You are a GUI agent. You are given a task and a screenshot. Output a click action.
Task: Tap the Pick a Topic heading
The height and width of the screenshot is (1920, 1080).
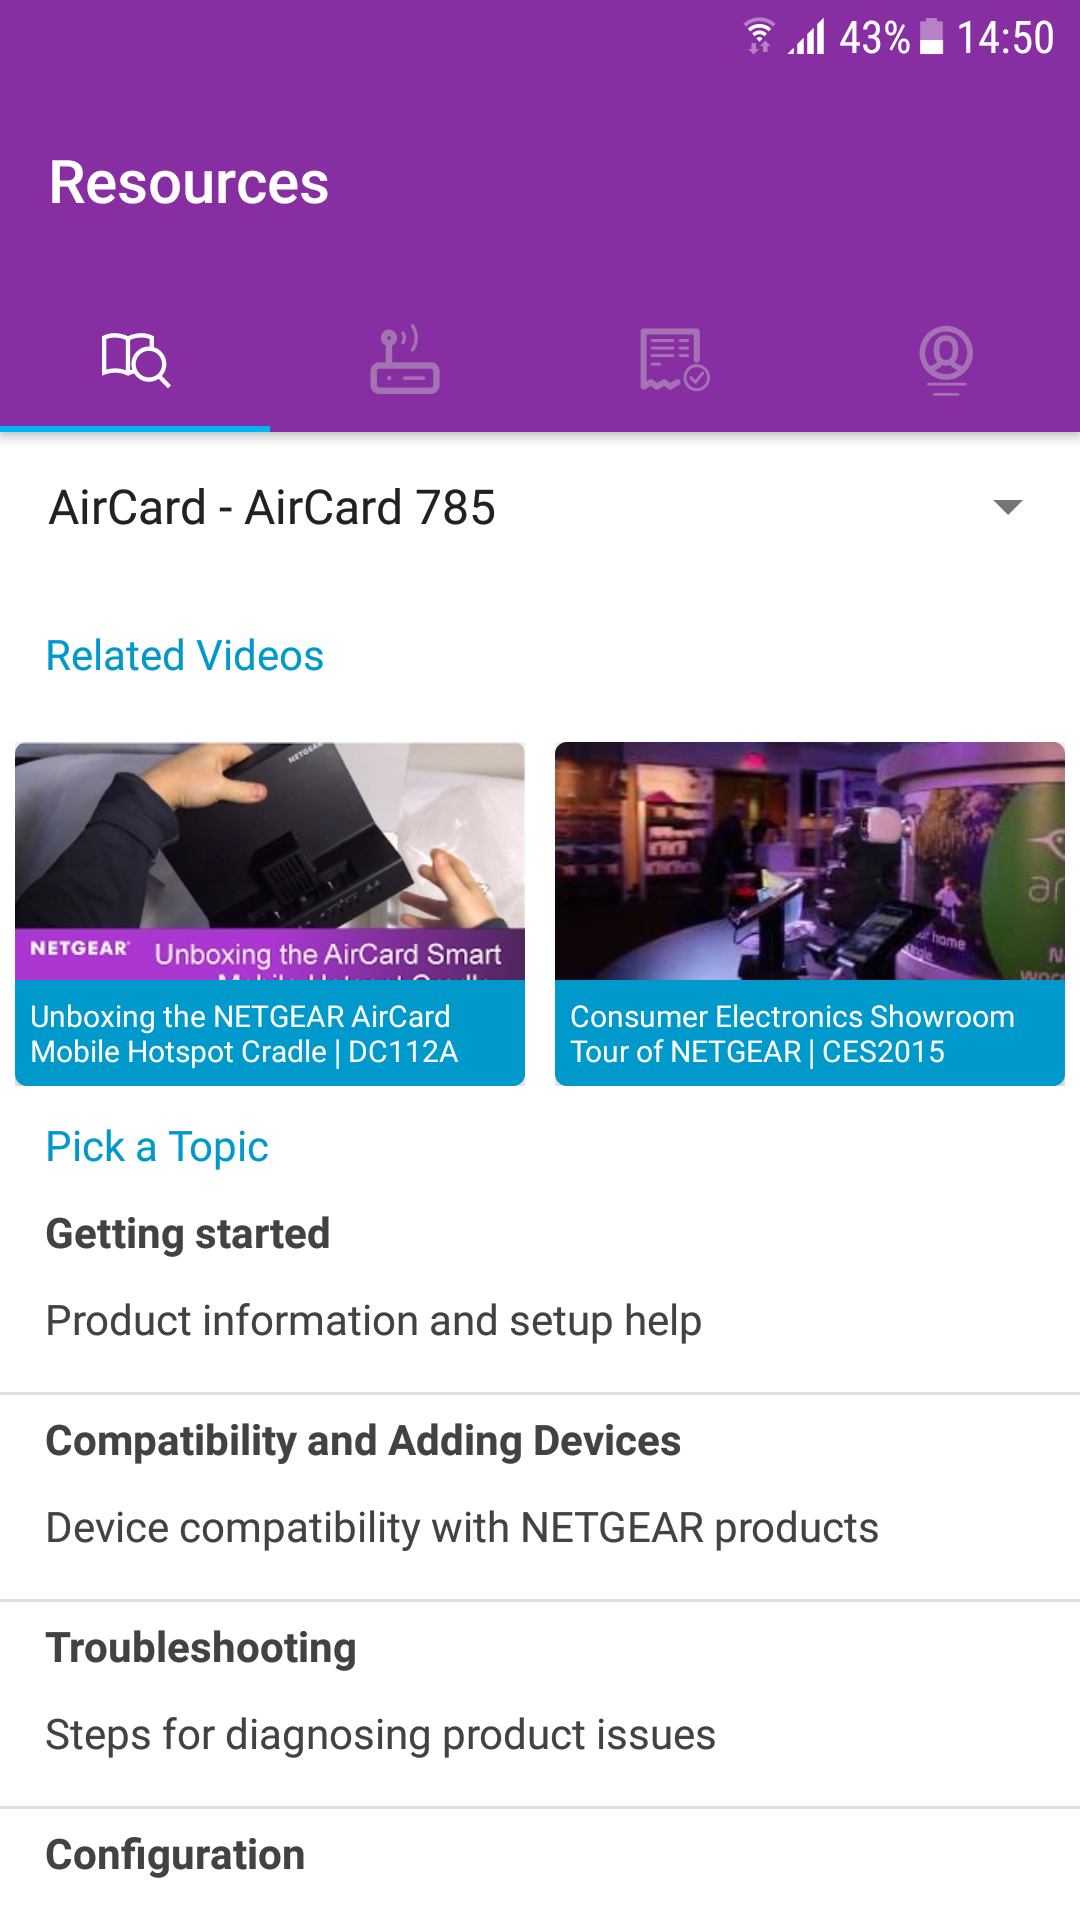157,1147
